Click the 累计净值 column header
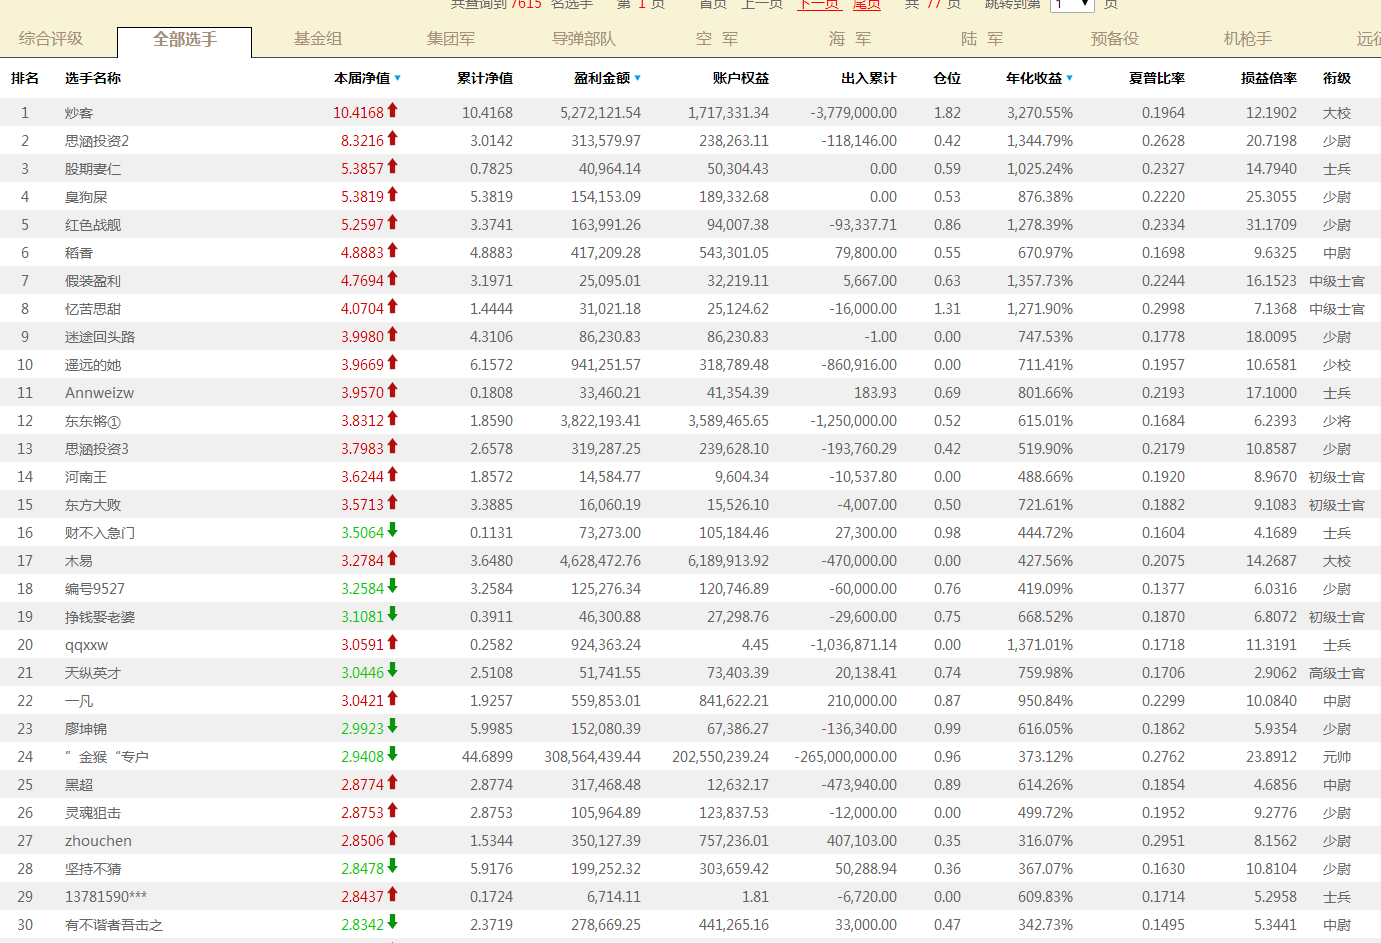Image resolution: width=1381 pixels, height=943 pixels. [x=485, y=78]
